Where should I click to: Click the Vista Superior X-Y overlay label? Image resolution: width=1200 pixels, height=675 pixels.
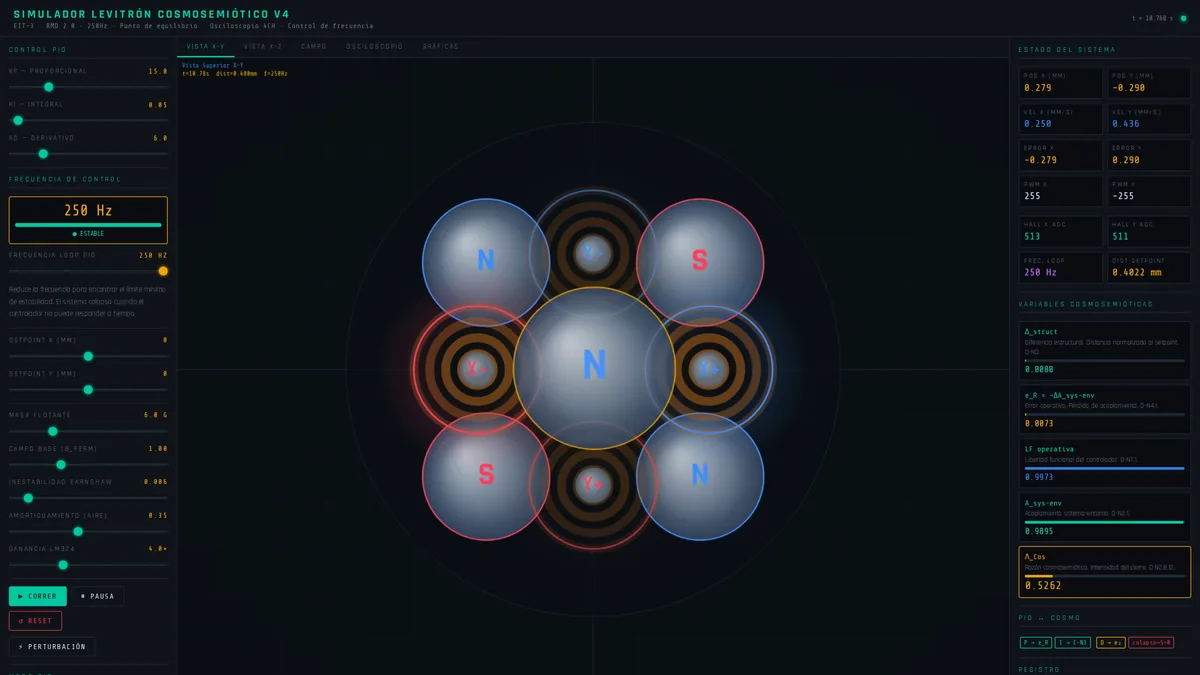[213, 65]
